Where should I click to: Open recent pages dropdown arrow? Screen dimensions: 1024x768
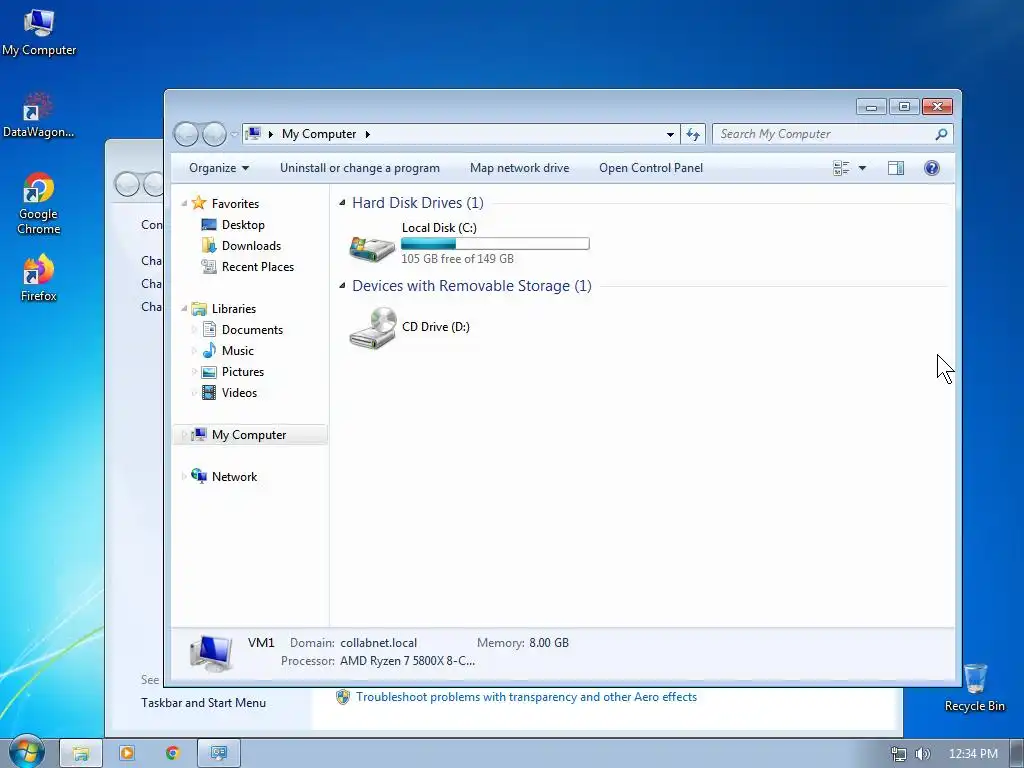pos(234,135)
